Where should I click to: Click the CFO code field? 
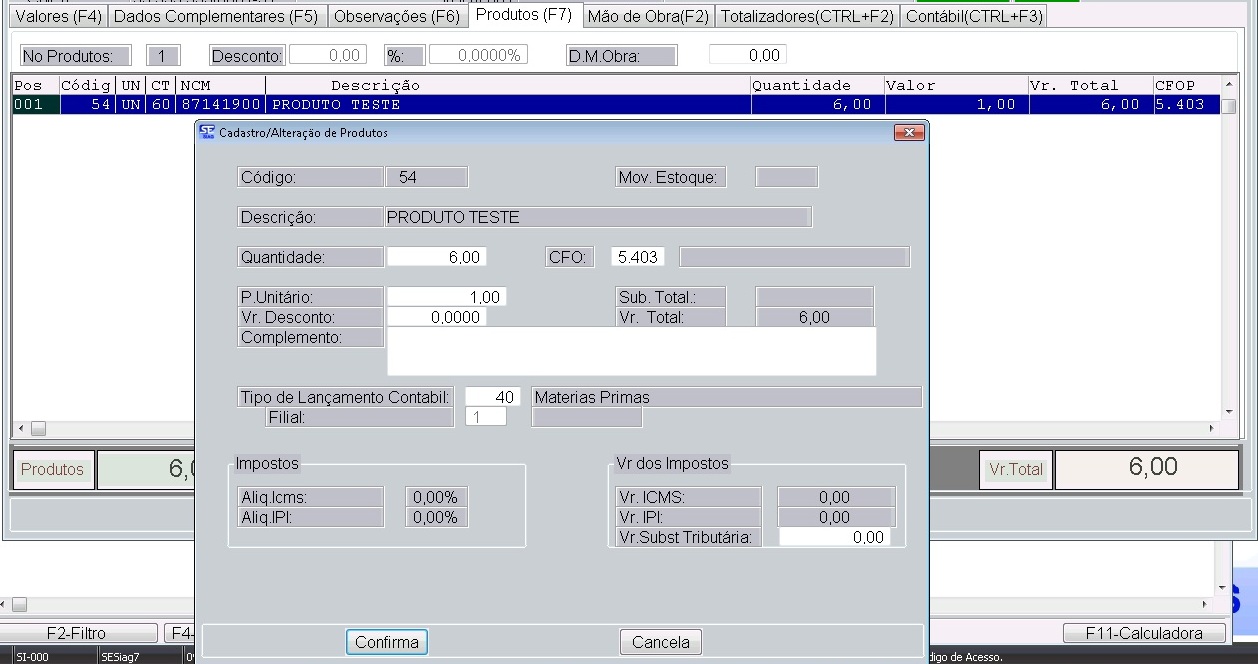coord(638,257)
